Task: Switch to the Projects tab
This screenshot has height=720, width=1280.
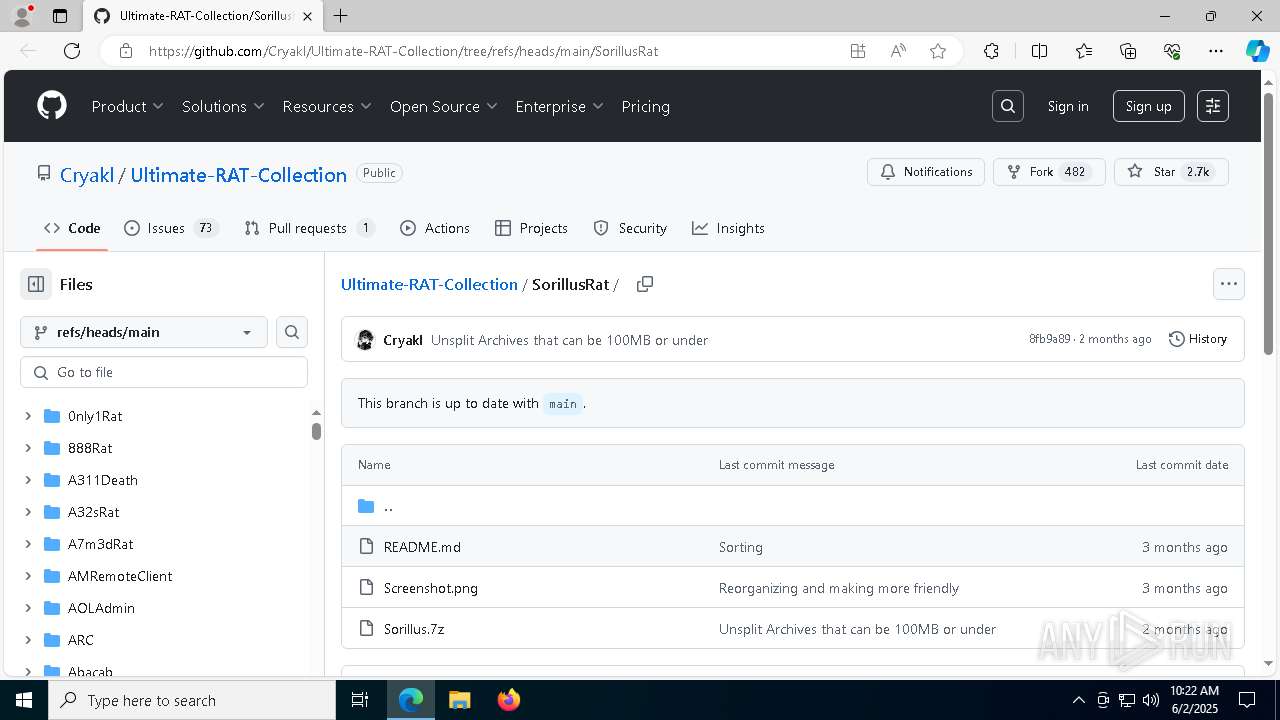Action: [531, 228]
